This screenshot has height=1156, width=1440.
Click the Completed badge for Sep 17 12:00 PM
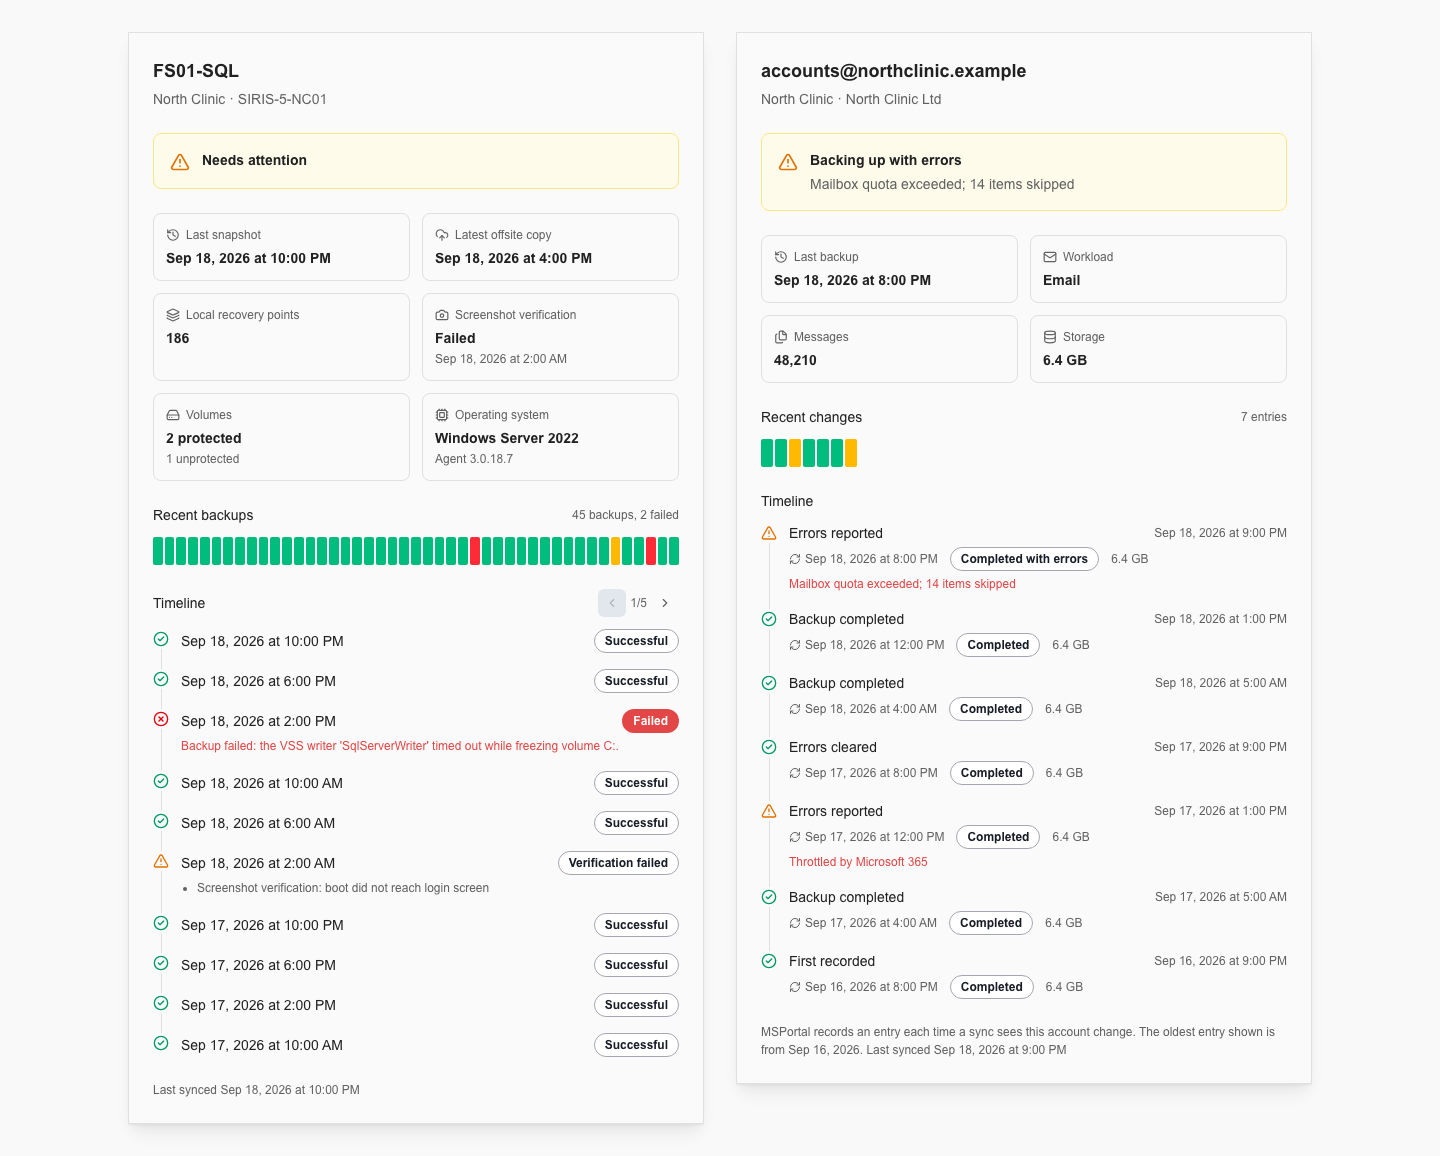point(998,837)
